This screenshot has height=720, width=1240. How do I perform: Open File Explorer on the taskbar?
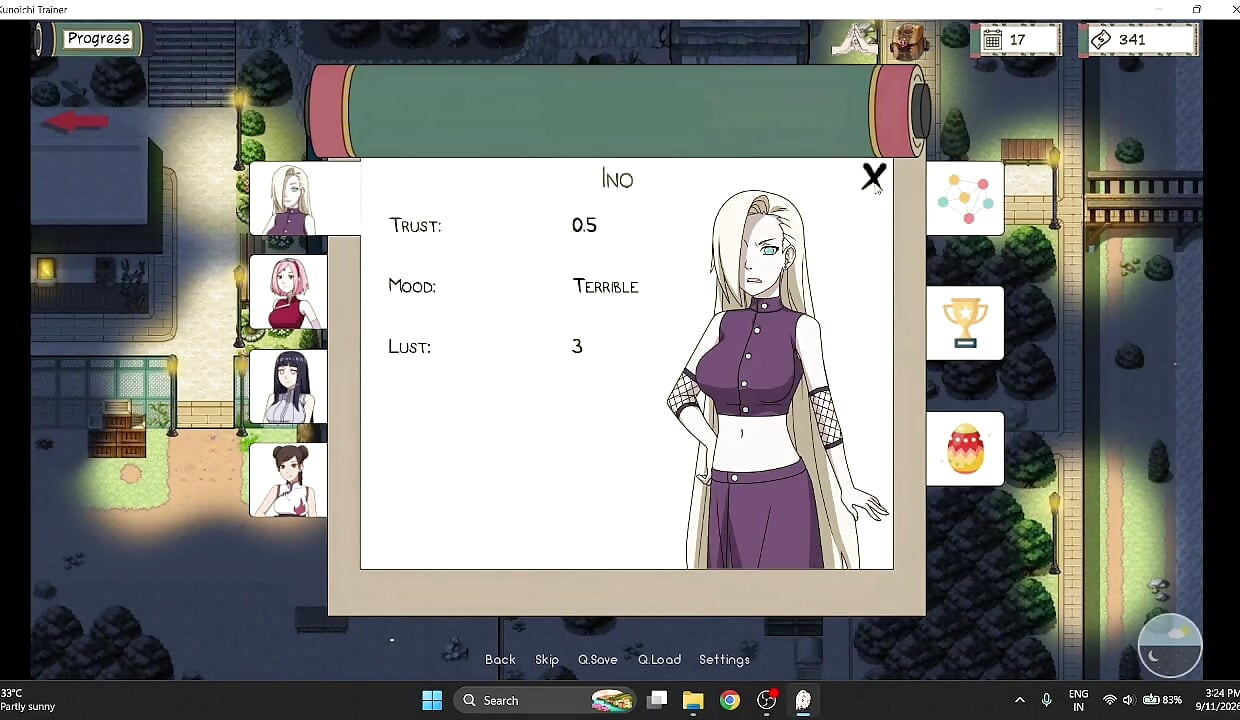click(693, 700)
